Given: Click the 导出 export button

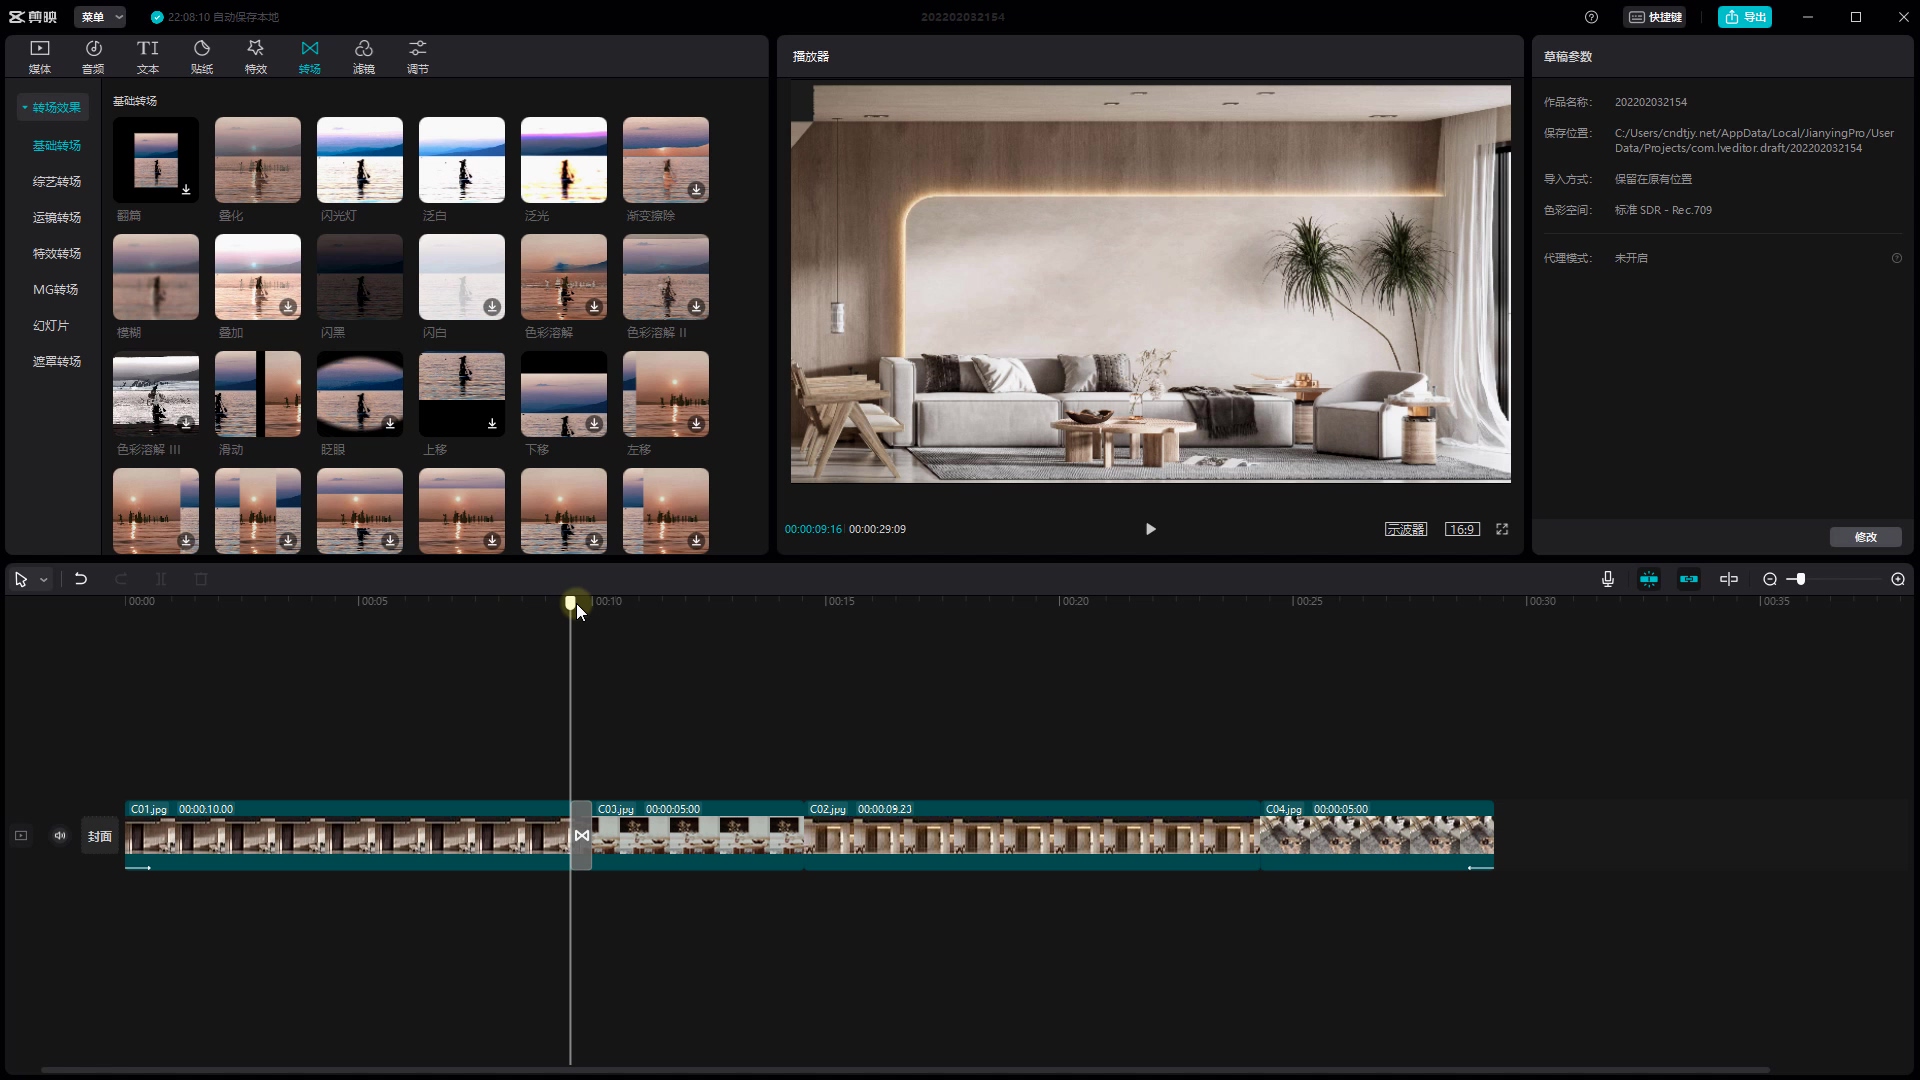Looking at the screenshot, I should 1745,17.
